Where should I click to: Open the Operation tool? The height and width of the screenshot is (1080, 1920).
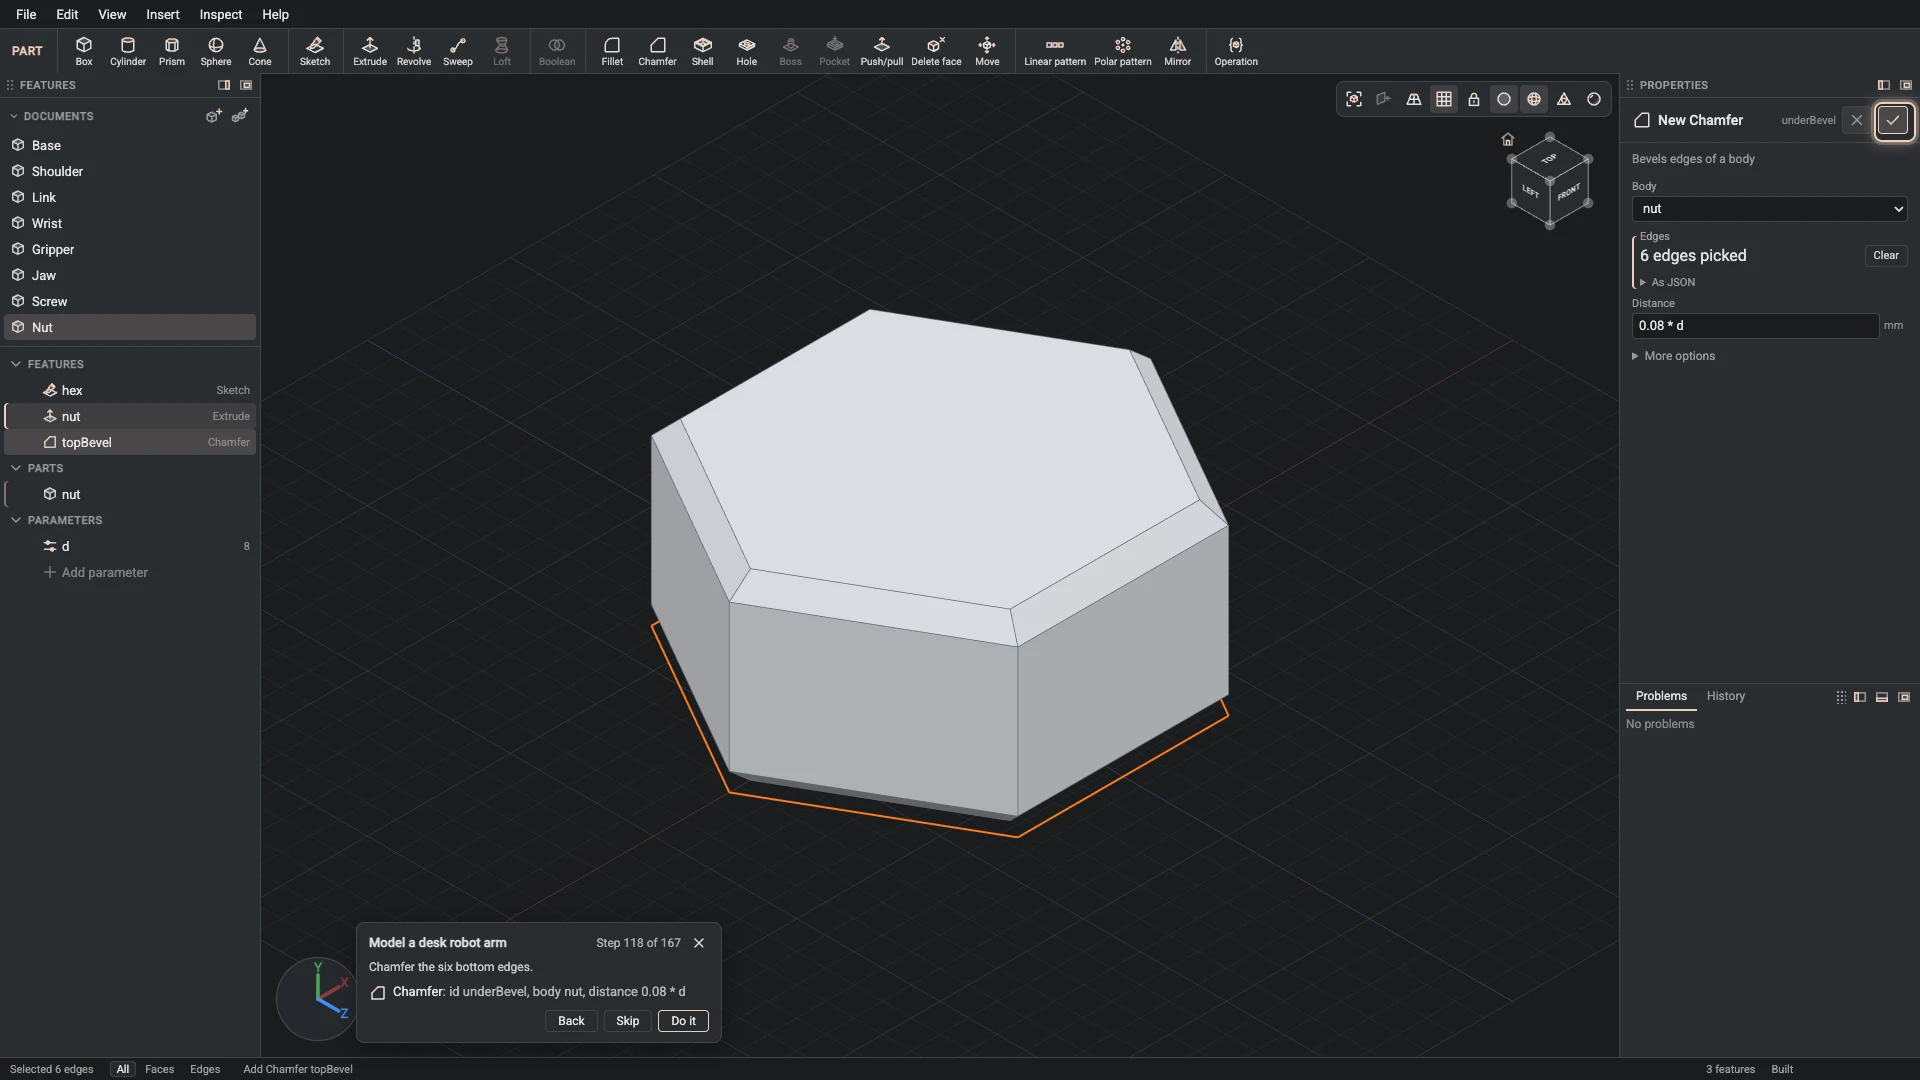click(x=1236, y=51)
